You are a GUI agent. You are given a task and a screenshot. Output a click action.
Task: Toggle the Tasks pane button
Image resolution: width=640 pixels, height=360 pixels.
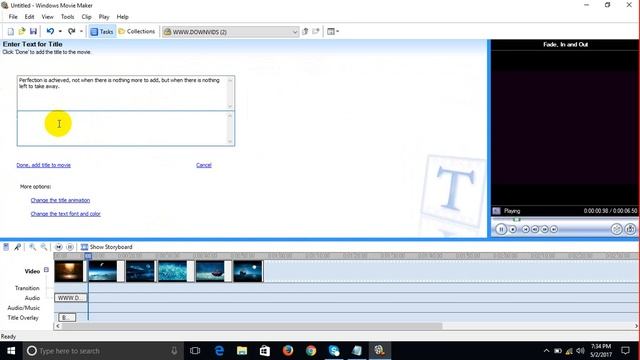point(102,31)
